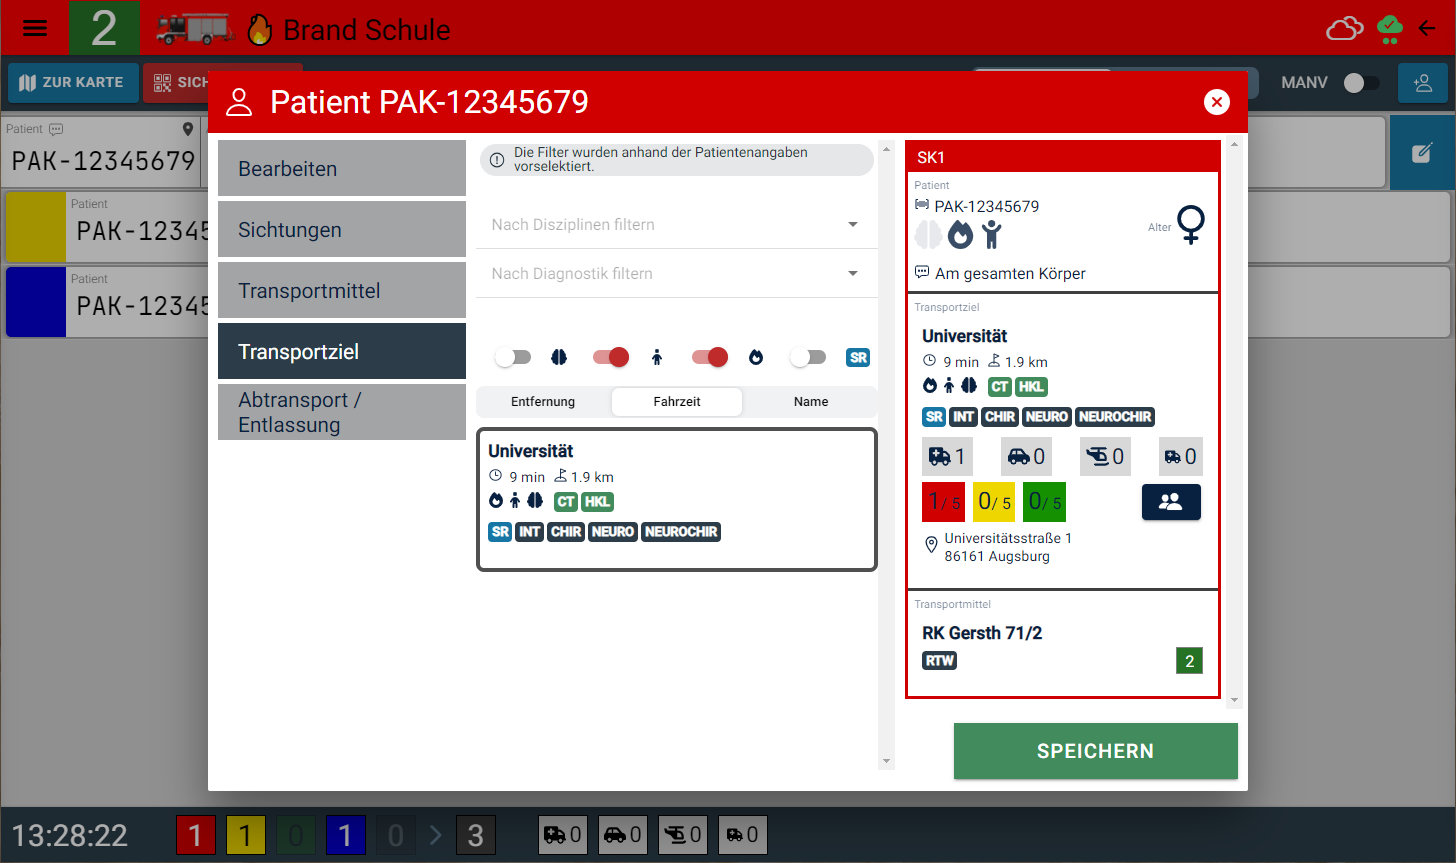This screenshot has width=1456, height=863.
Task: Select the Universität hospital card in list
Action: pos(676,500)
